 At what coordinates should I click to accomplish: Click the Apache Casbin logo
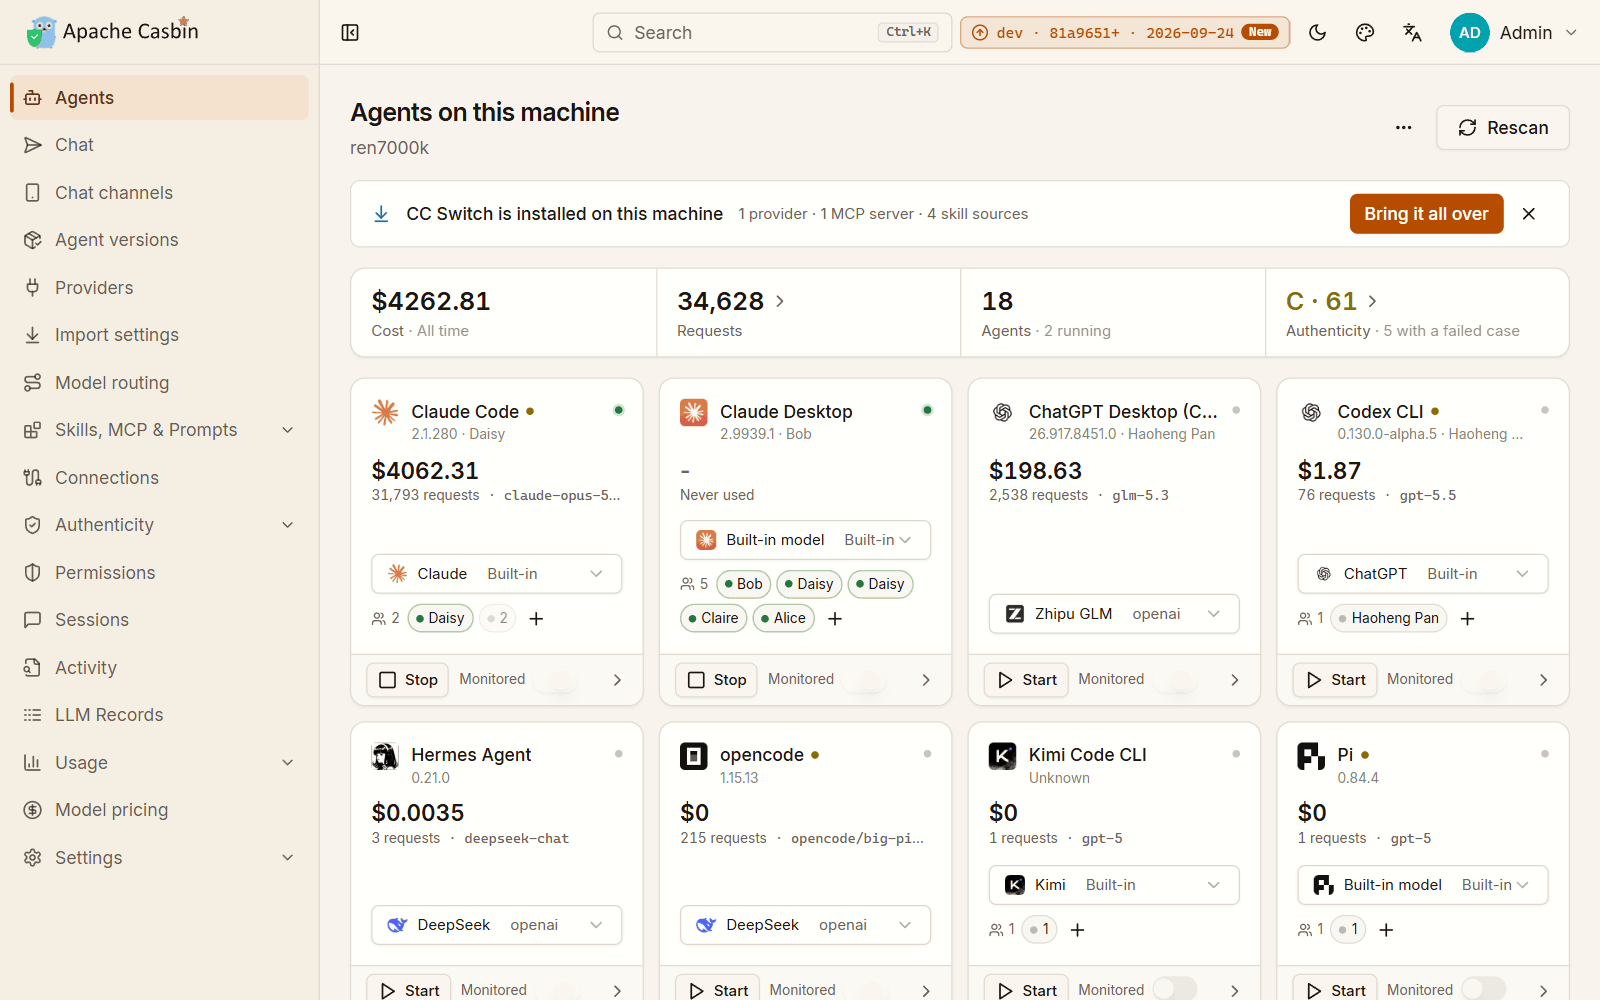[x=113, y=32]
